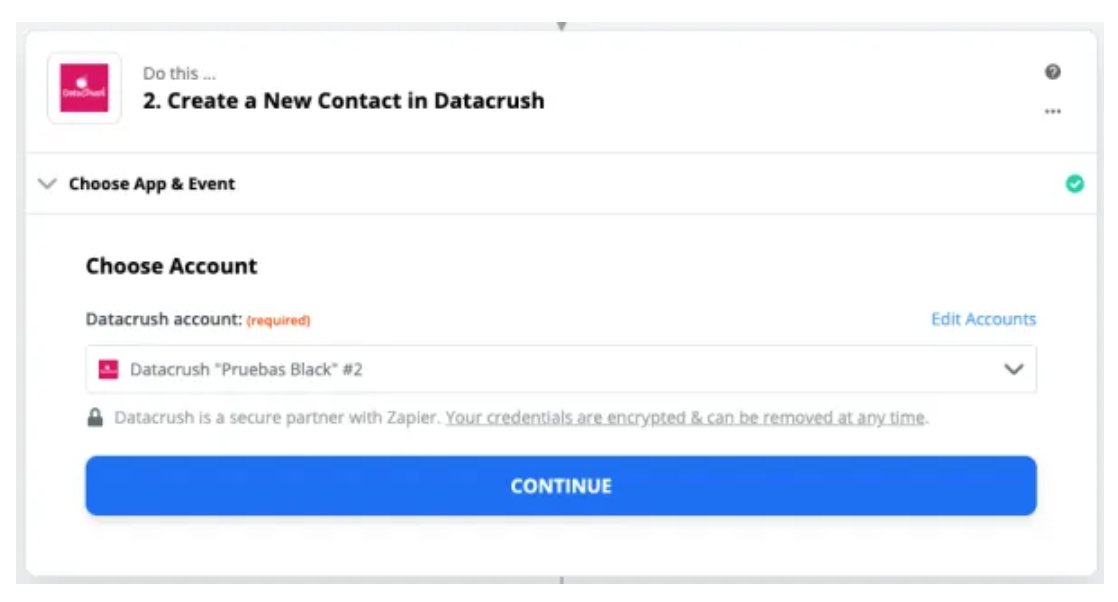Click the connector line below the step card
The image size is (1118, 602).
click(561, 581)
